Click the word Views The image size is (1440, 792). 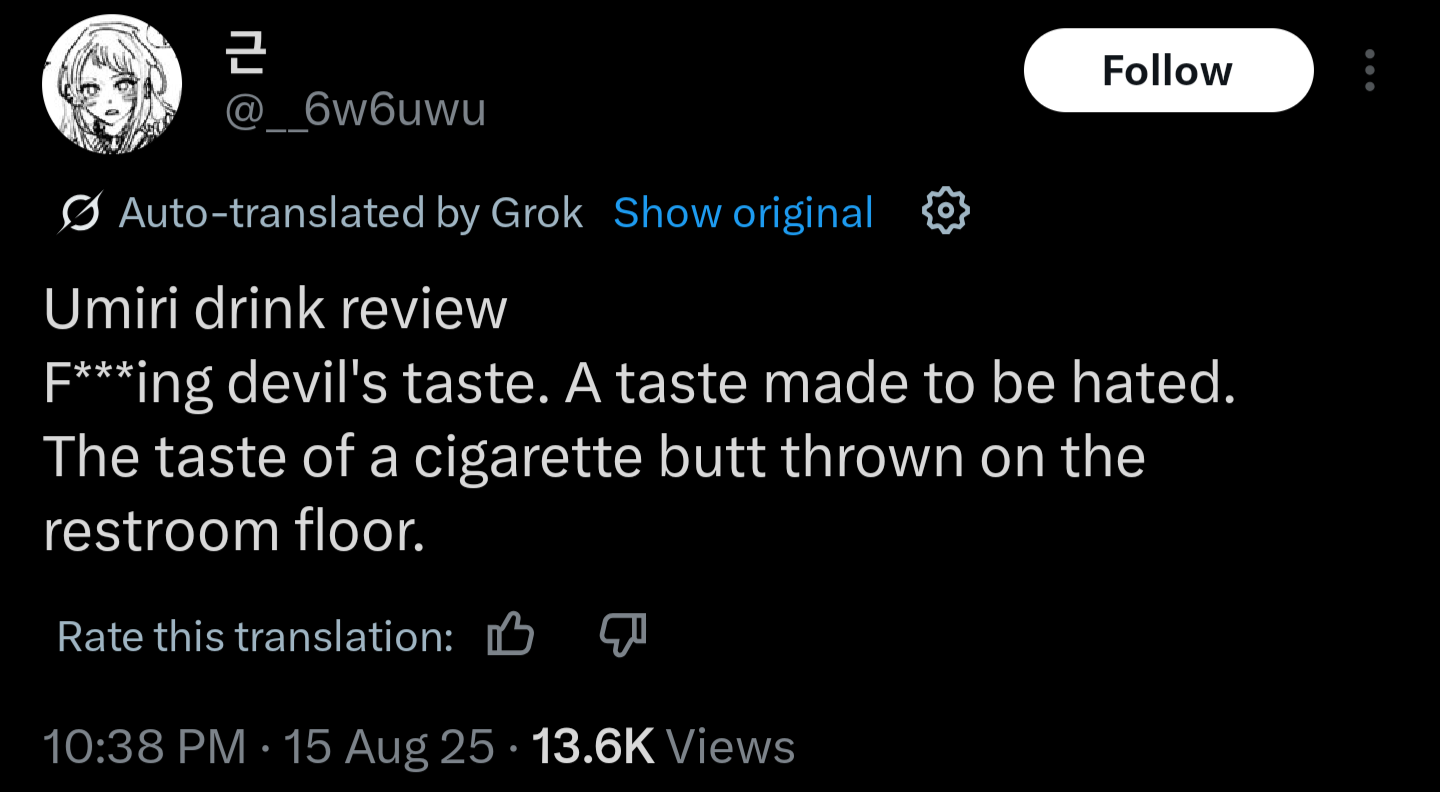pyautogui.click(x=729, y=747)
